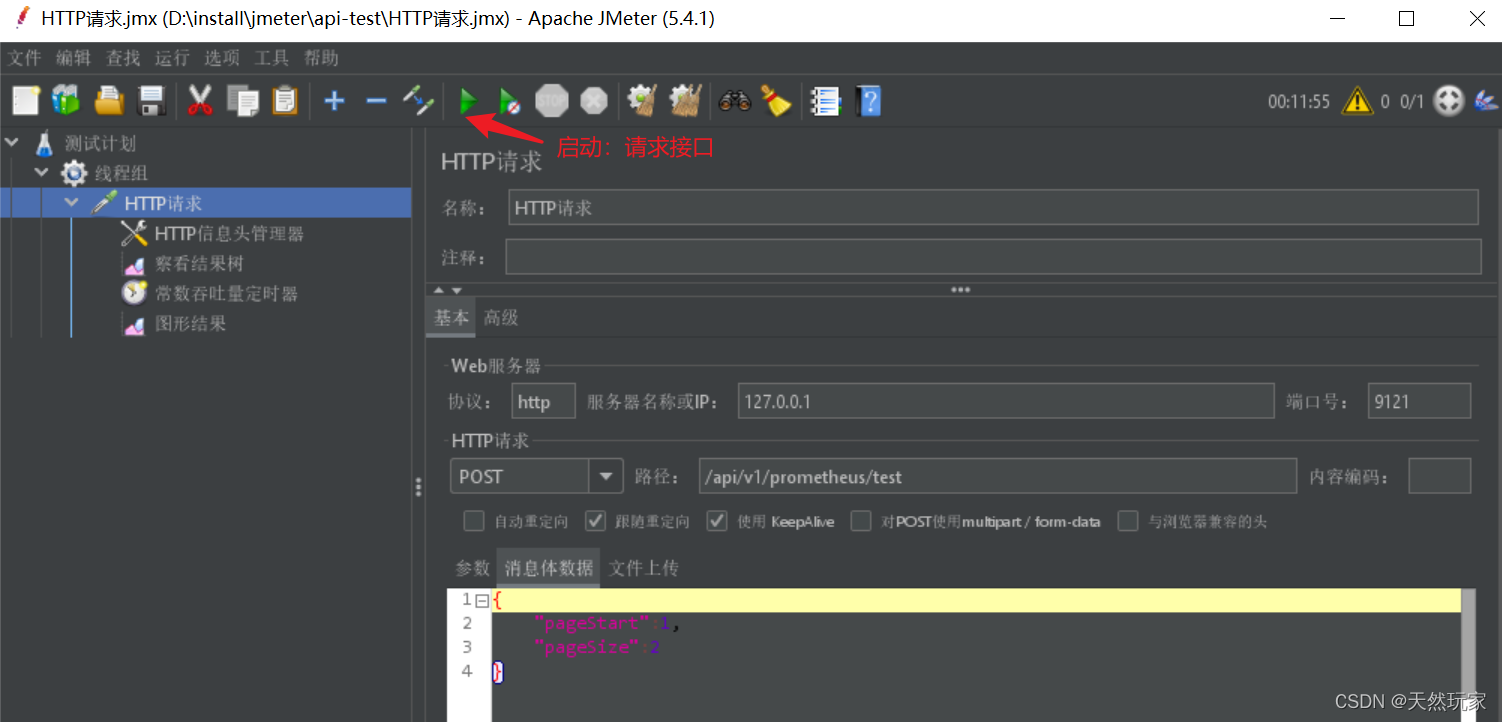This screenshot has width=1502, height=722.
Task: Click the remote engines round icon
Action: [x=1448, y=101]
